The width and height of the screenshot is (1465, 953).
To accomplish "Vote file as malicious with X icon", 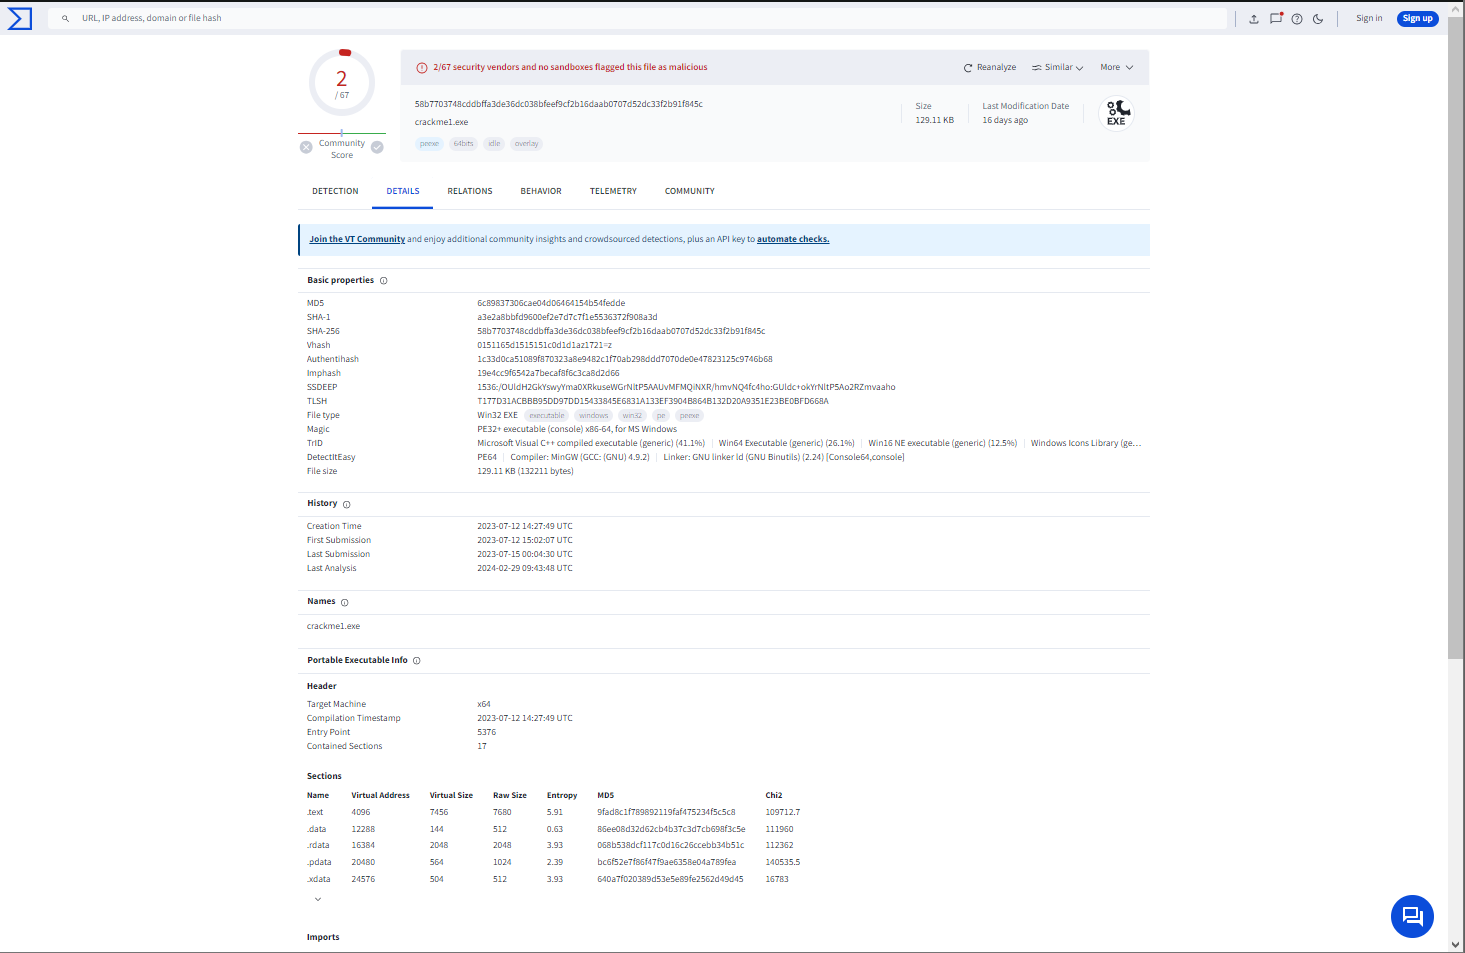I will coord(306,148).
